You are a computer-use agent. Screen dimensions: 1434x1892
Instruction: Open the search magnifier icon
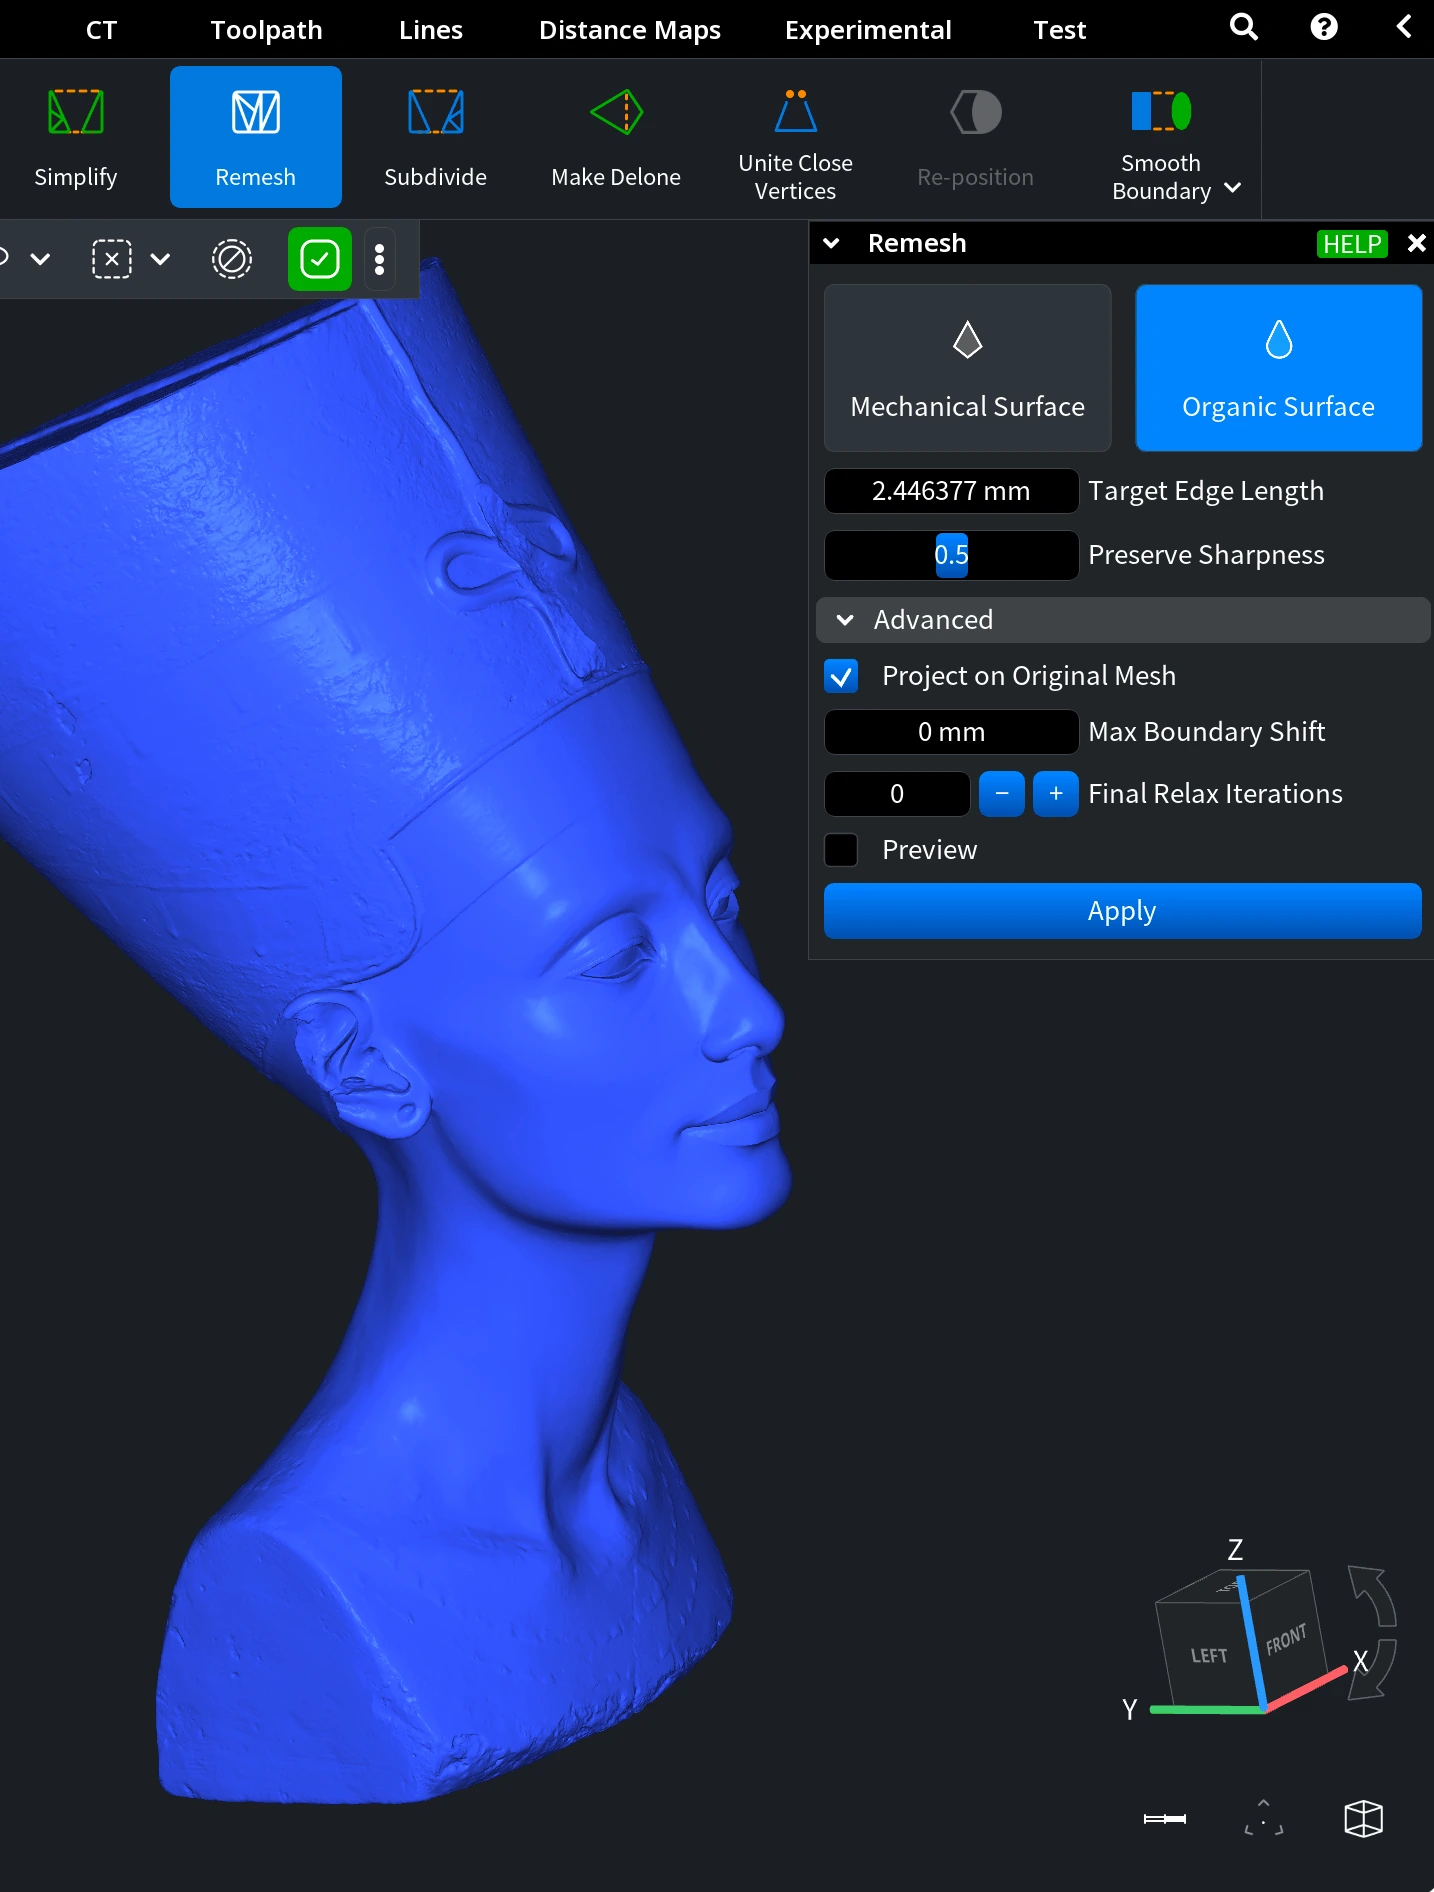coord(1244,27)
